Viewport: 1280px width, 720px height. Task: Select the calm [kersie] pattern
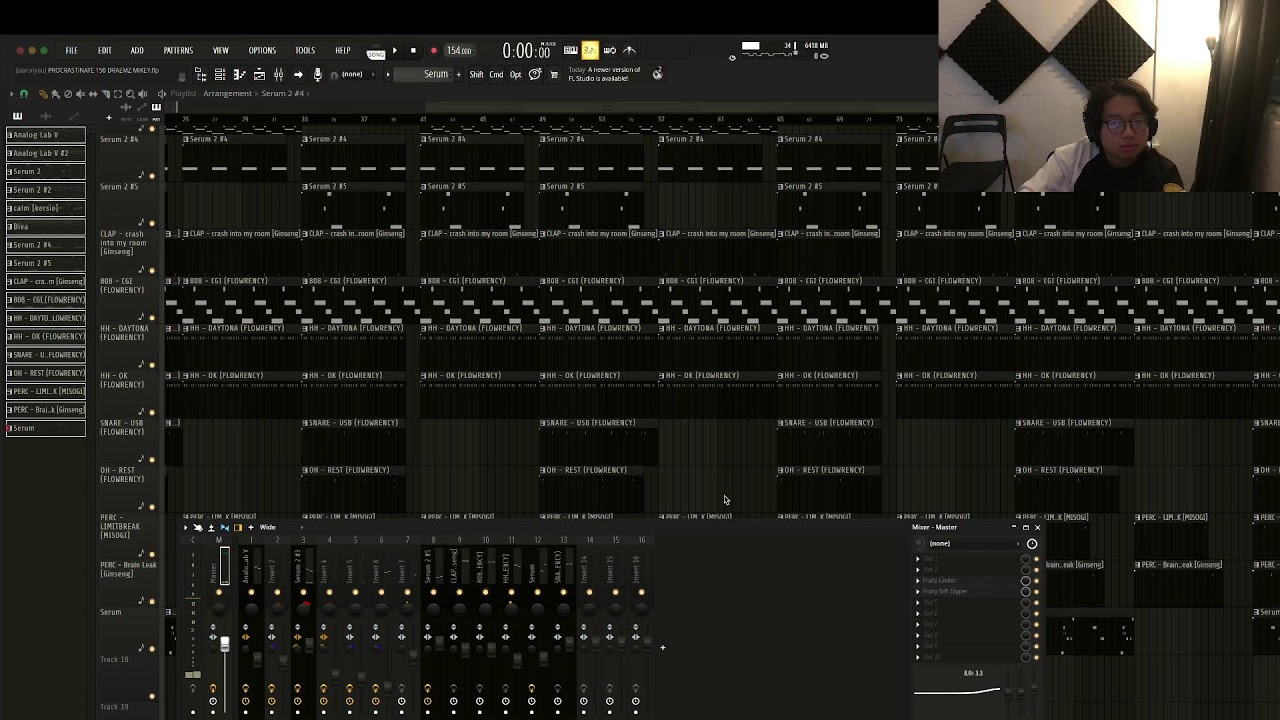pyautogui.click(x=46, y=208)
